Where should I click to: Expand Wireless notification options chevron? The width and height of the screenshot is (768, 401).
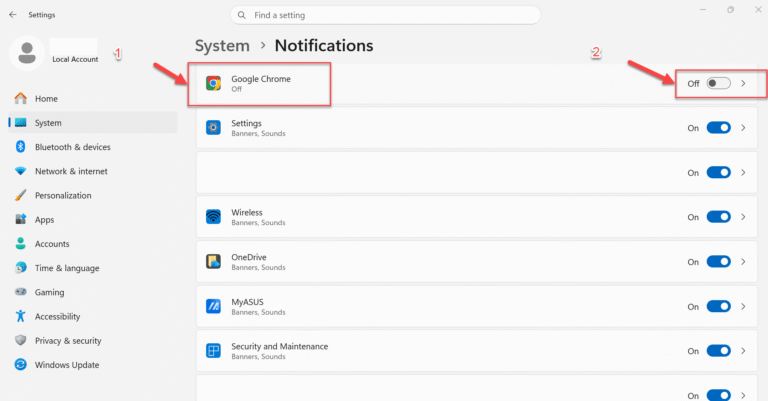[x=744, y=217]
